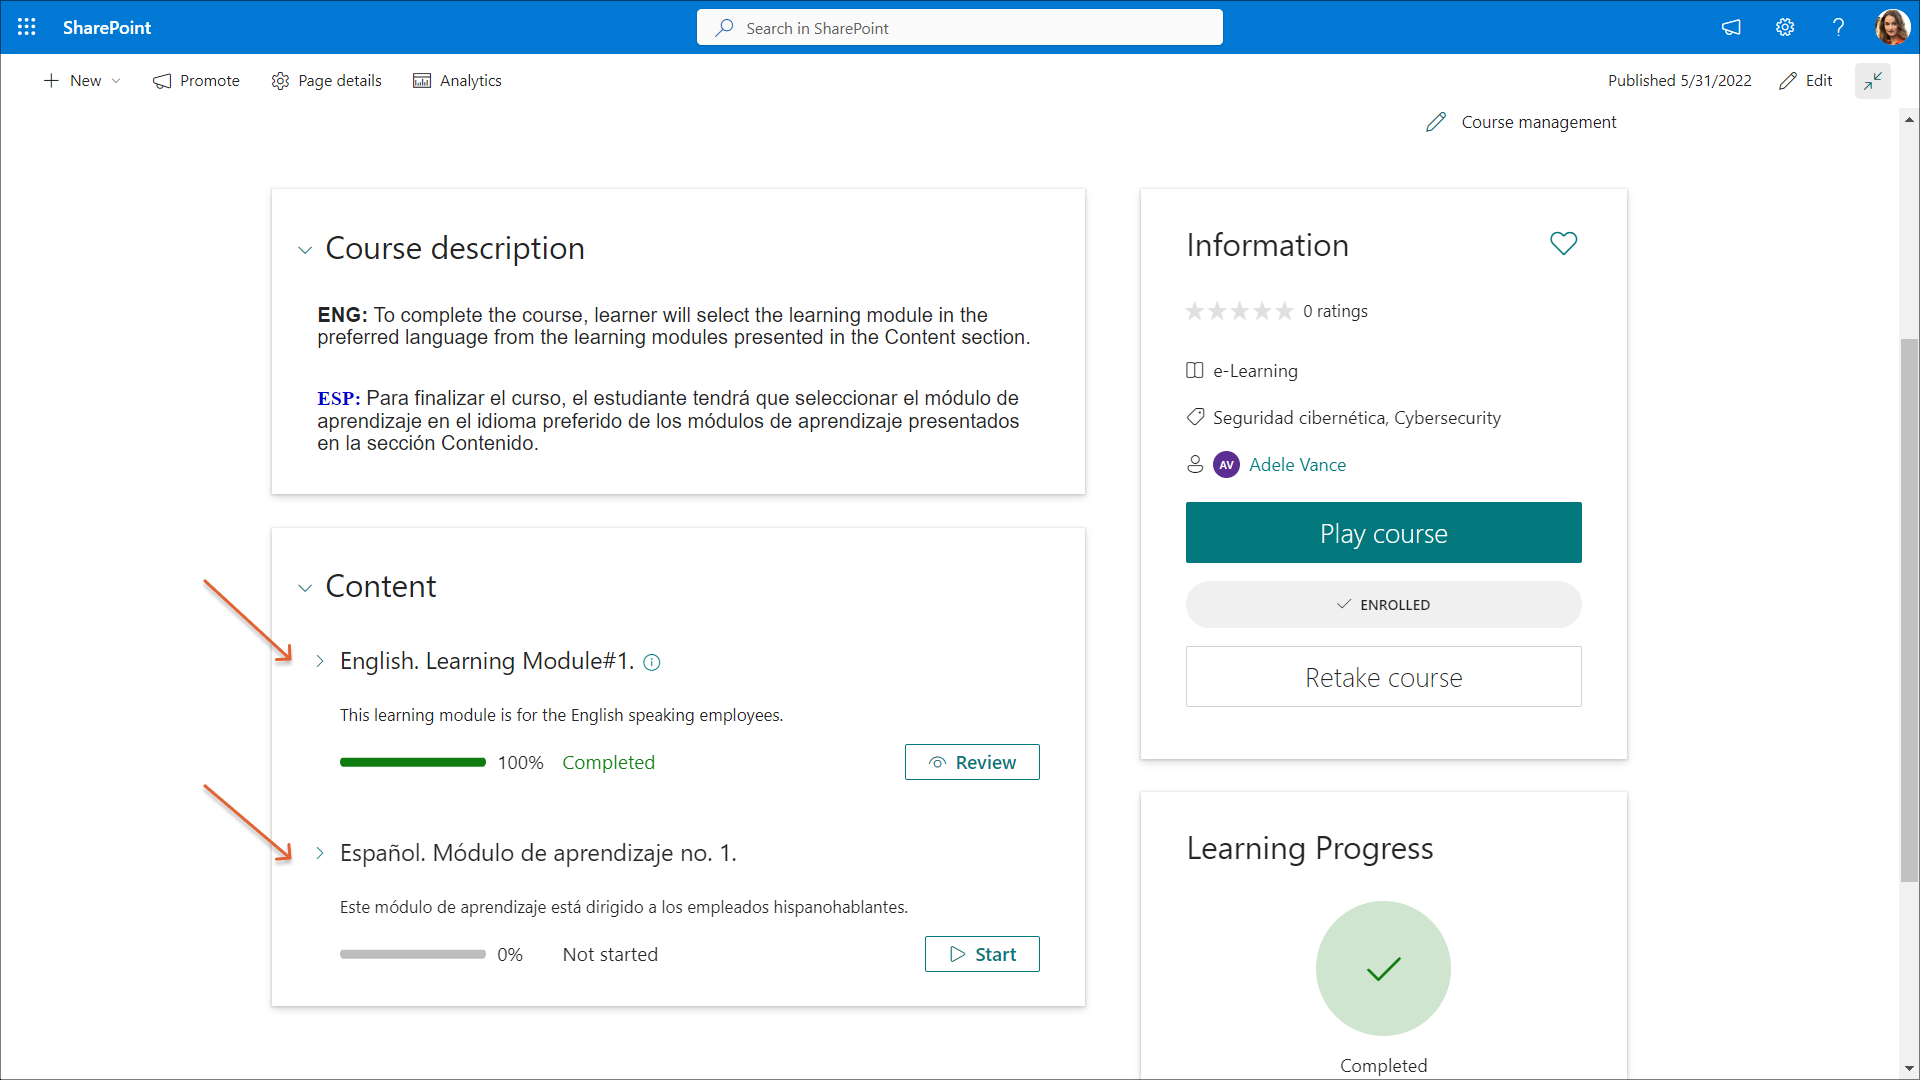This screenshot has height=1080, width=1920.
Task: Click the Adele Vance author link
Action: tap(1297, 465)
